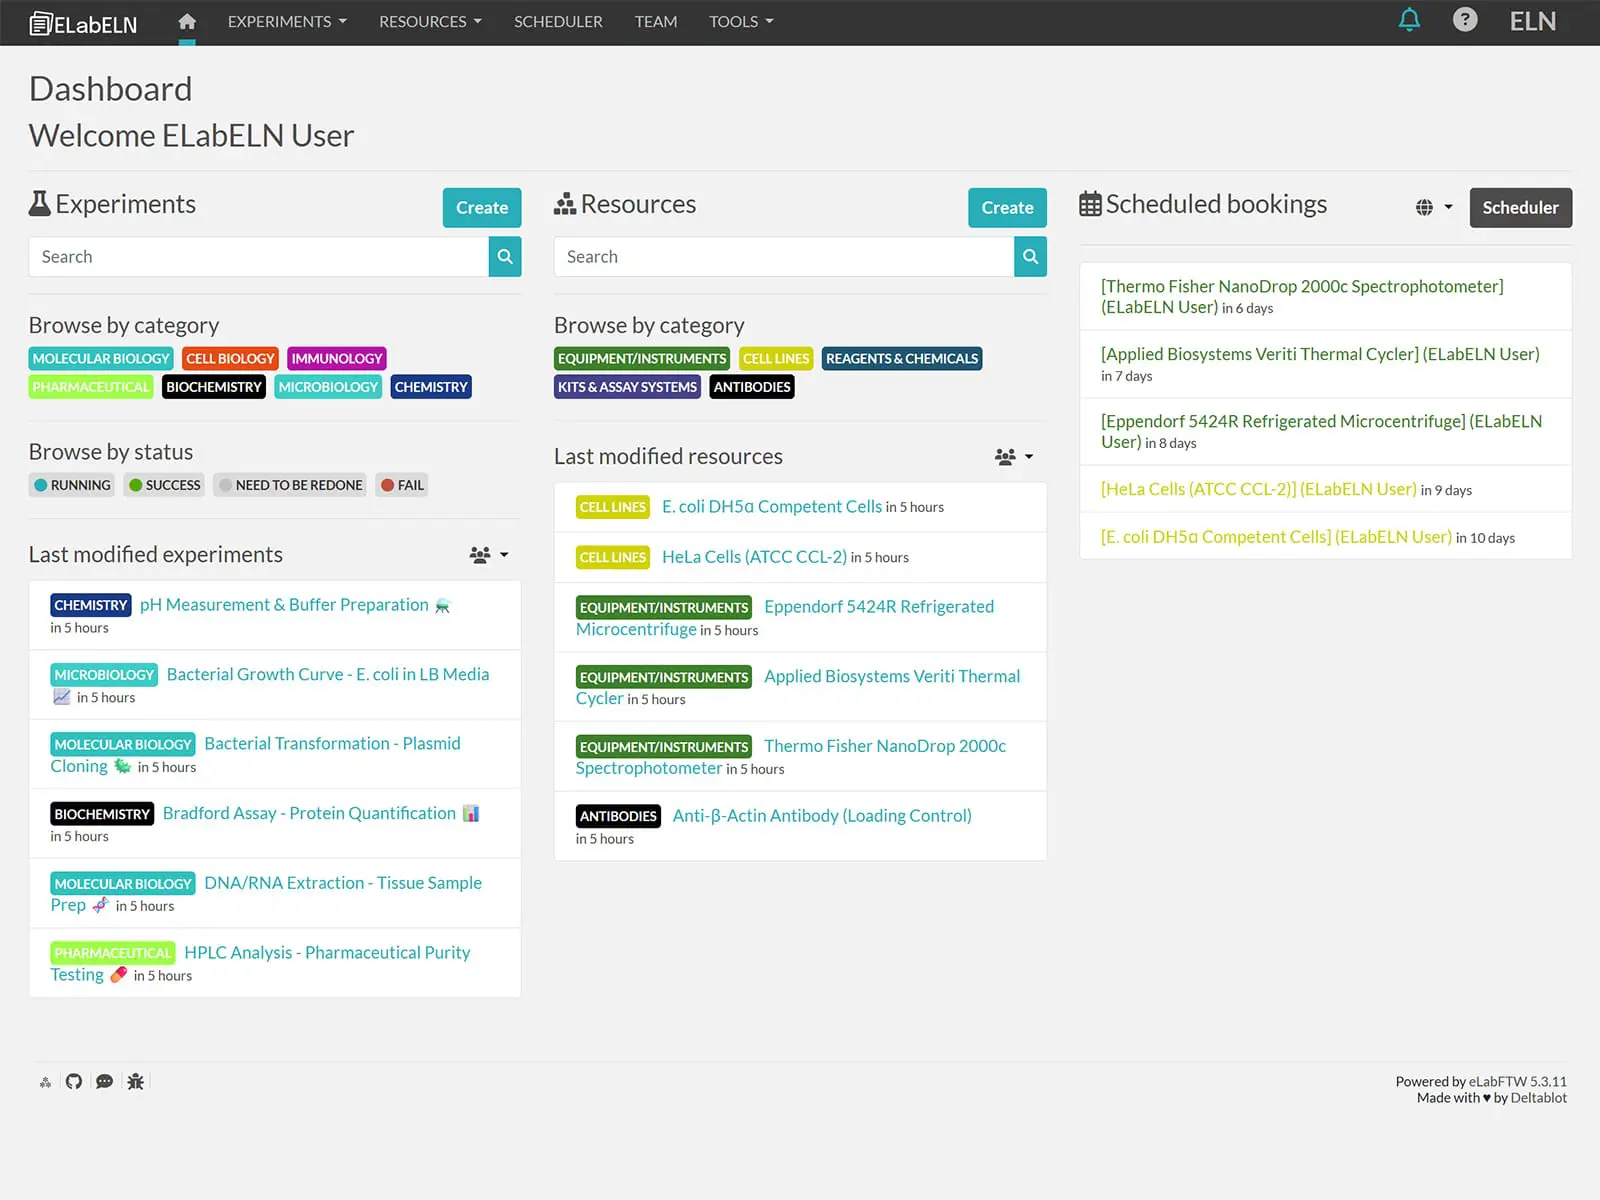This screenshot has height=1200, width=1600.
Task: Select the purple IMMUNOLOGY category tag
Action: 336,358
